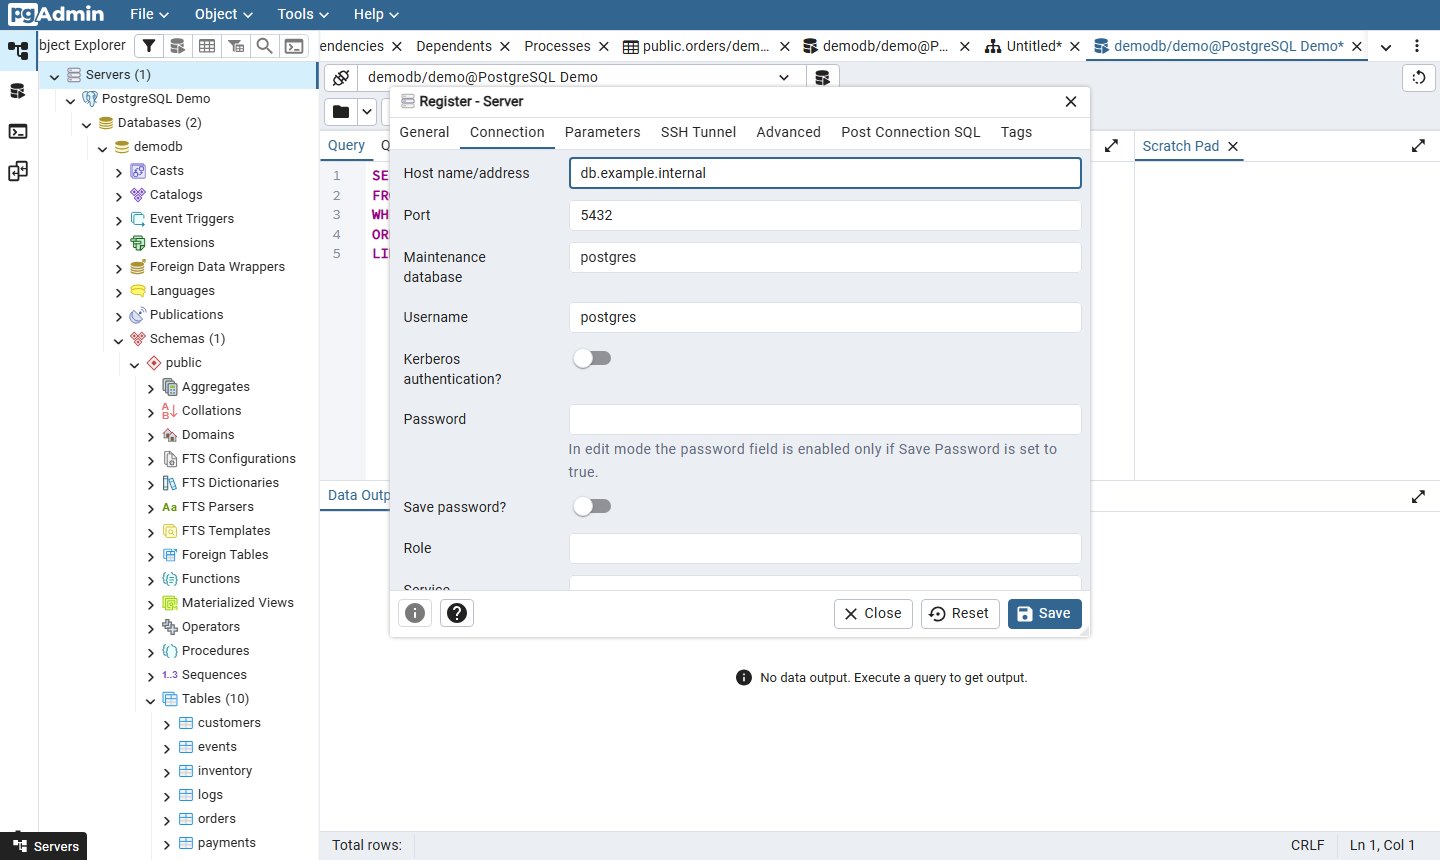1440x860 pixels.
Task: Collapse the Tables (10) tree node
Action: (x=151, y=700)
